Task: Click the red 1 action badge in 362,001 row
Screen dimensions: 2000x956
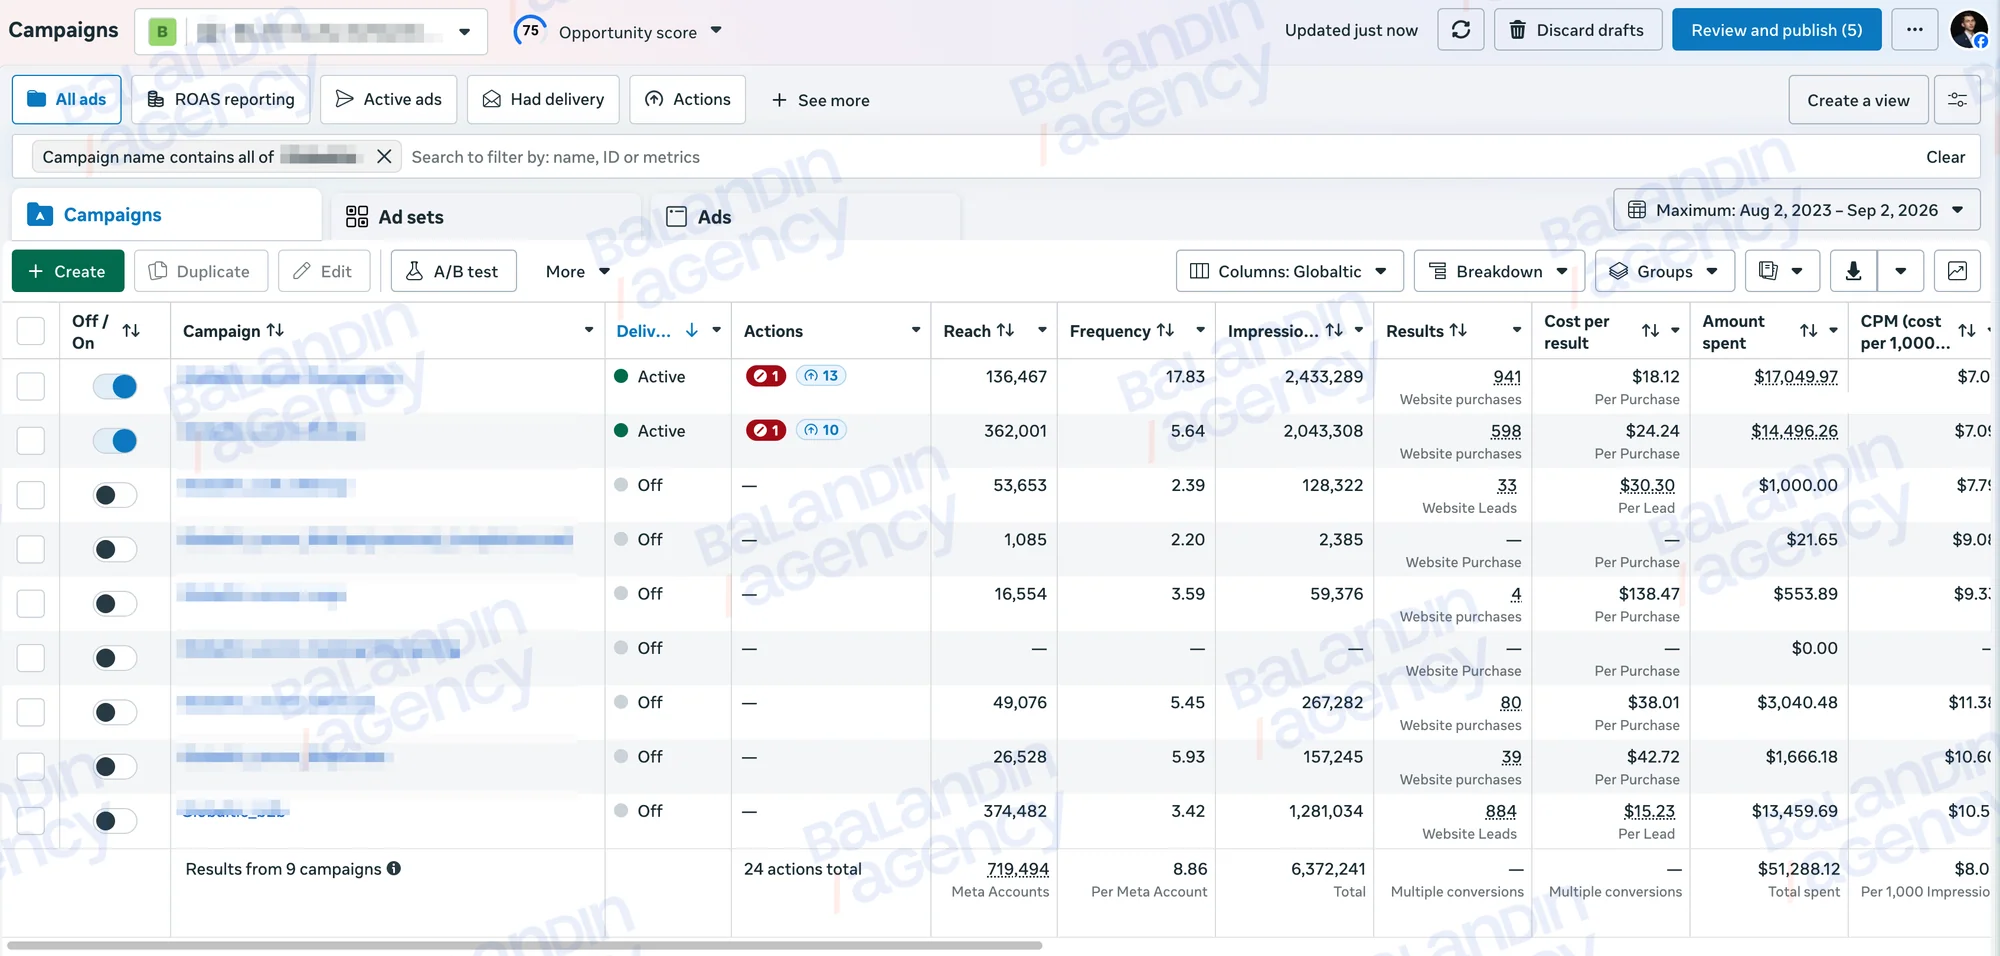Action: click(x=766, y=430)
